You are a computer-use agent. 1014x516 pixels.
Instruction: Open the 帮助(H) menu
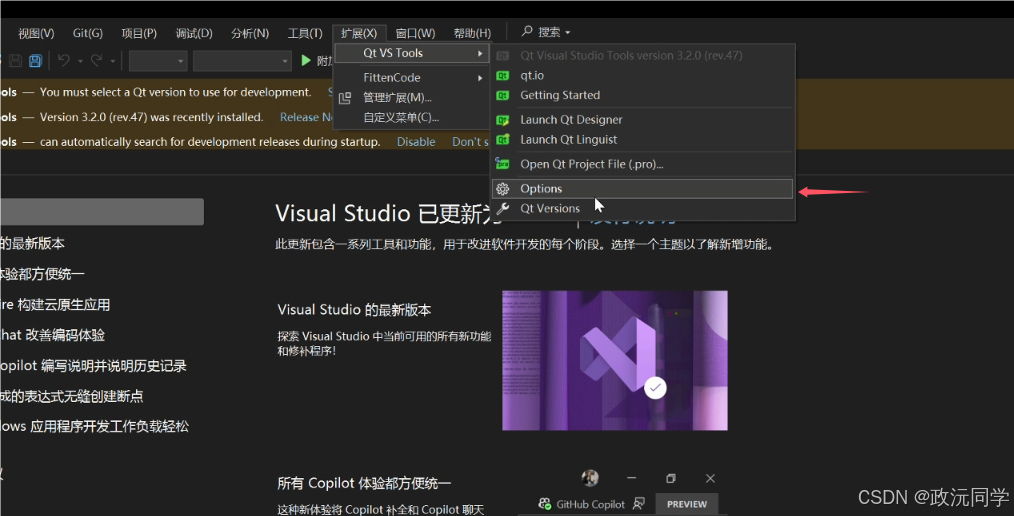pyautogui.click(x=472, y=34)
